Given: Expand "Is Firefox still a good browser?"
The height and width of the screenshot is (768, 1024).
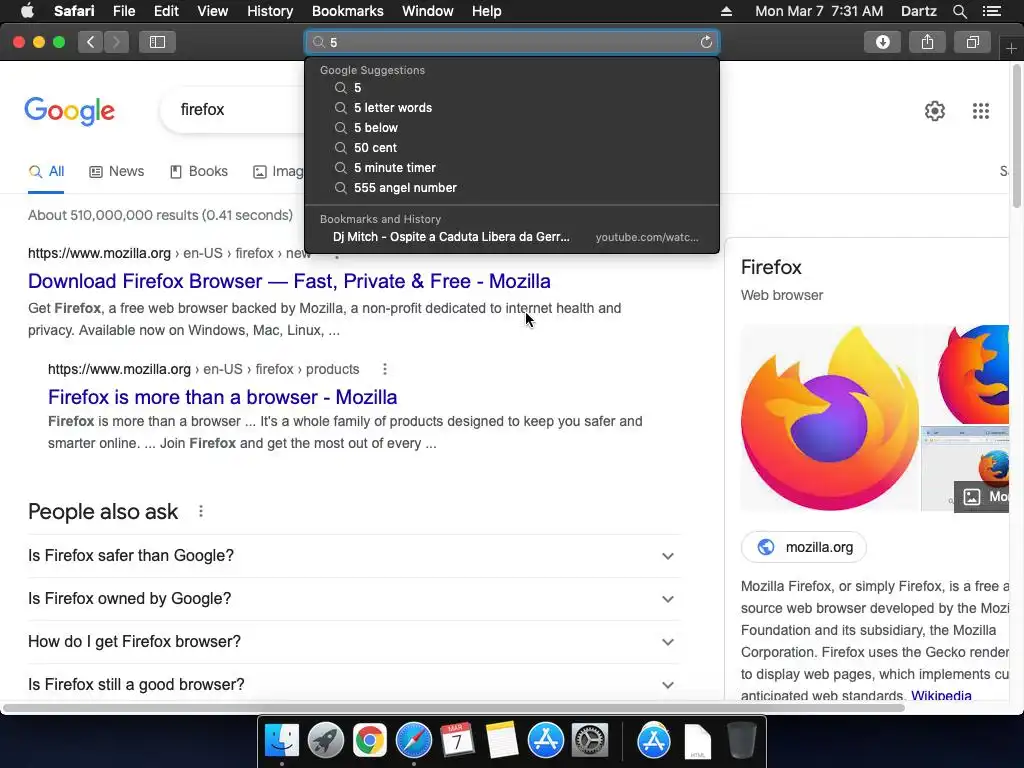Looking at the screenshot, I should point(354,684).
